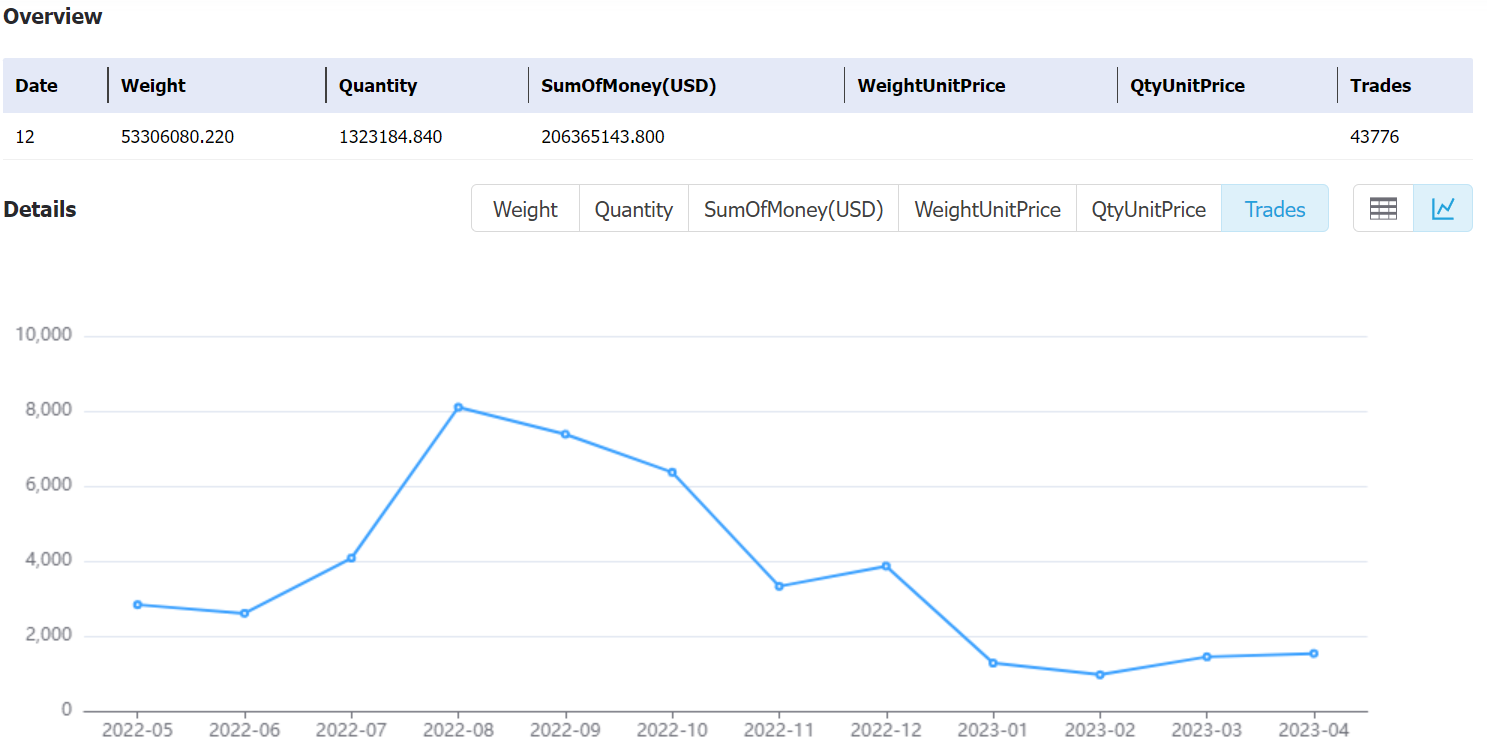Click the Overview heading
1487x756 pixels.
point(53,17)
